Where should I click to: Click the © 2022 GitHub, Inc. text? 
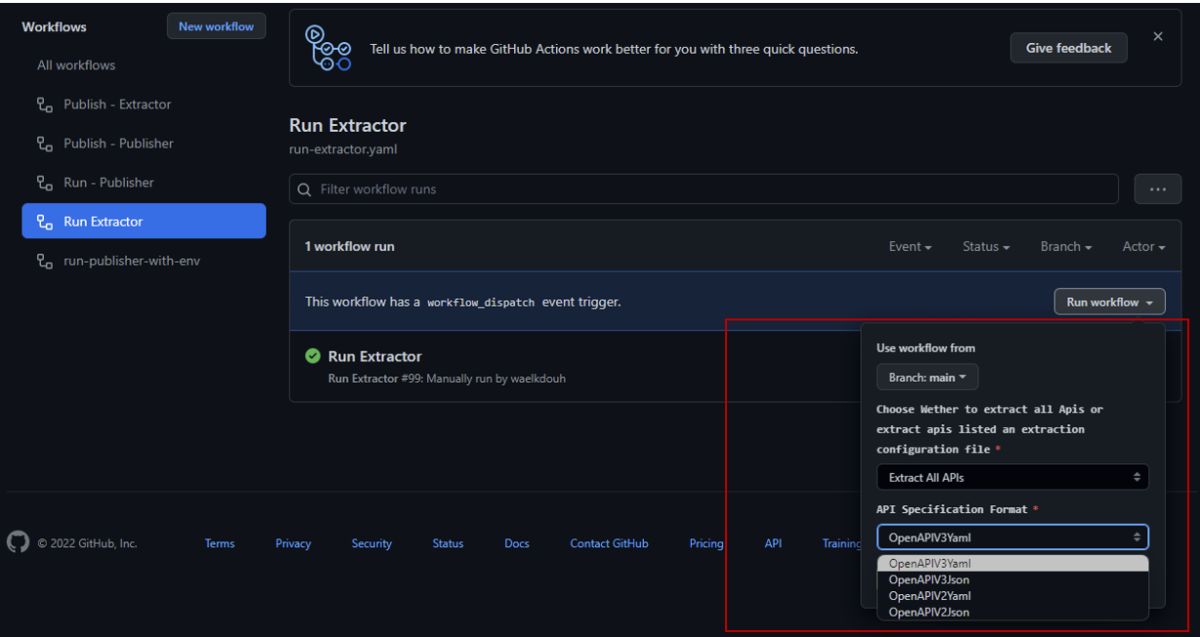point(86,544)
